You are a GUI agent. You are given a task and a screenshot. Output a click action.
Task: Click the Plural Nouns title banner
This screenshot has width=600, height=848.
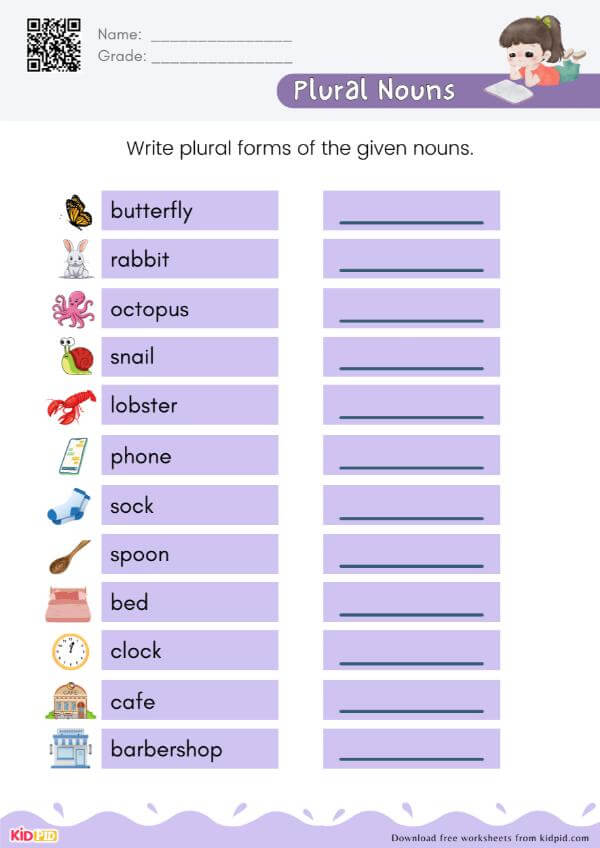[x=374, y=91]
